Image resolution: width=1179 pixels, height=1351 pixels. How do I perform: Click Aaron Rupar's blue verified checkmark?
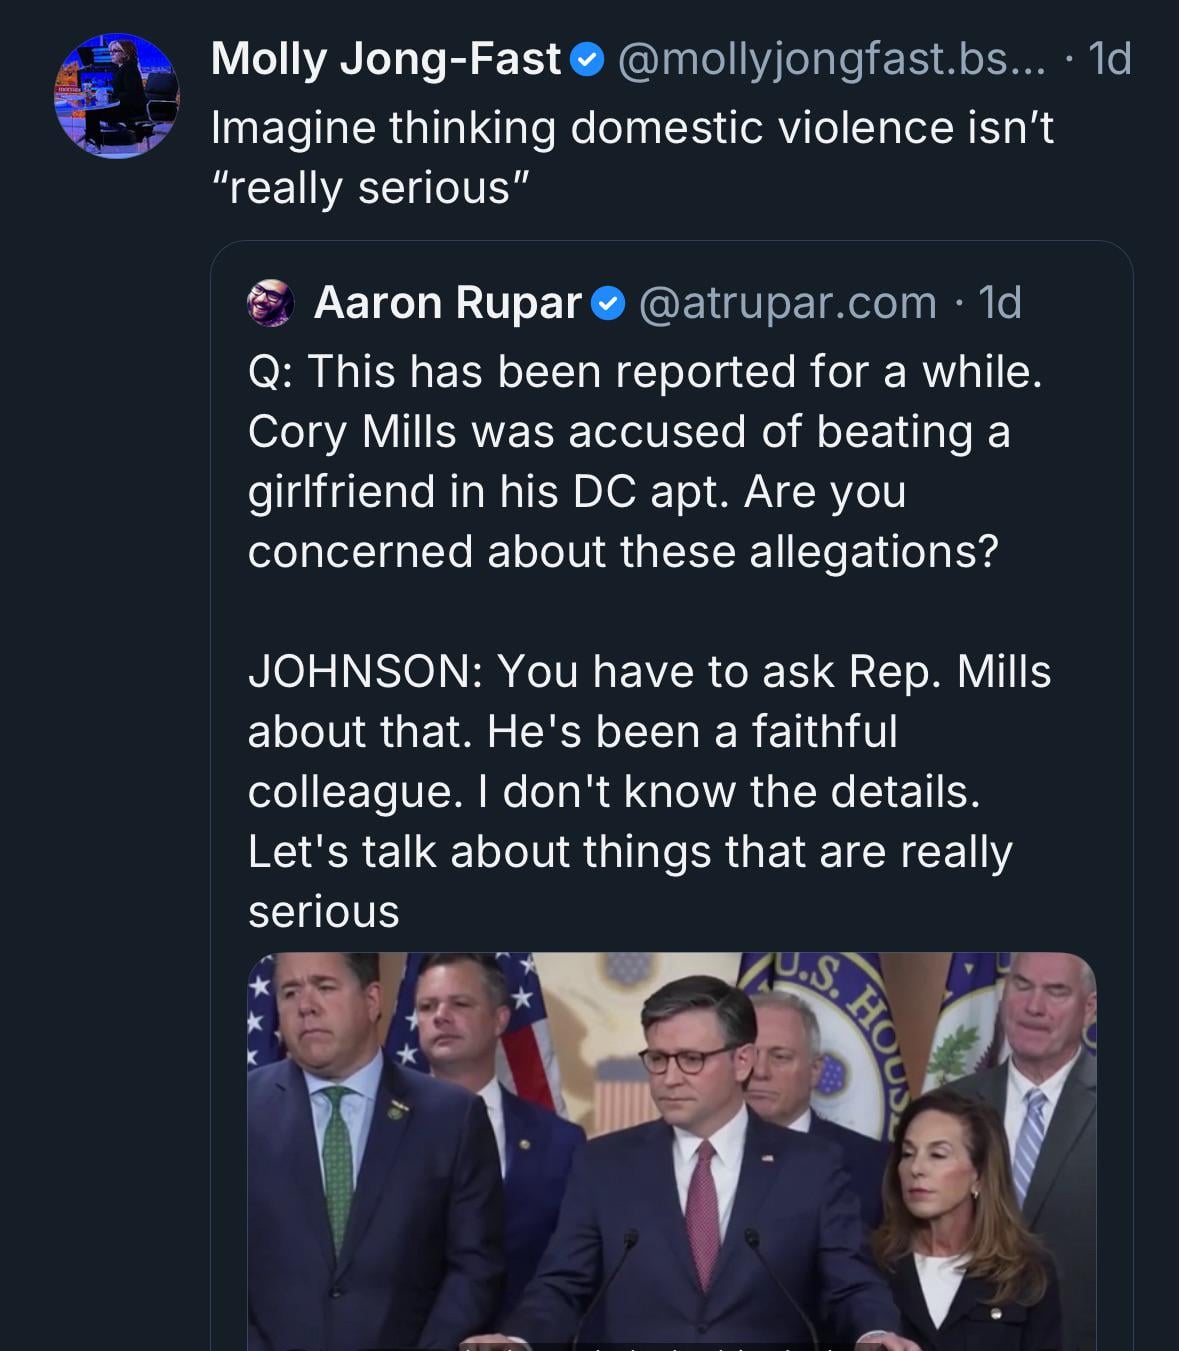click(x=608, y=303)
